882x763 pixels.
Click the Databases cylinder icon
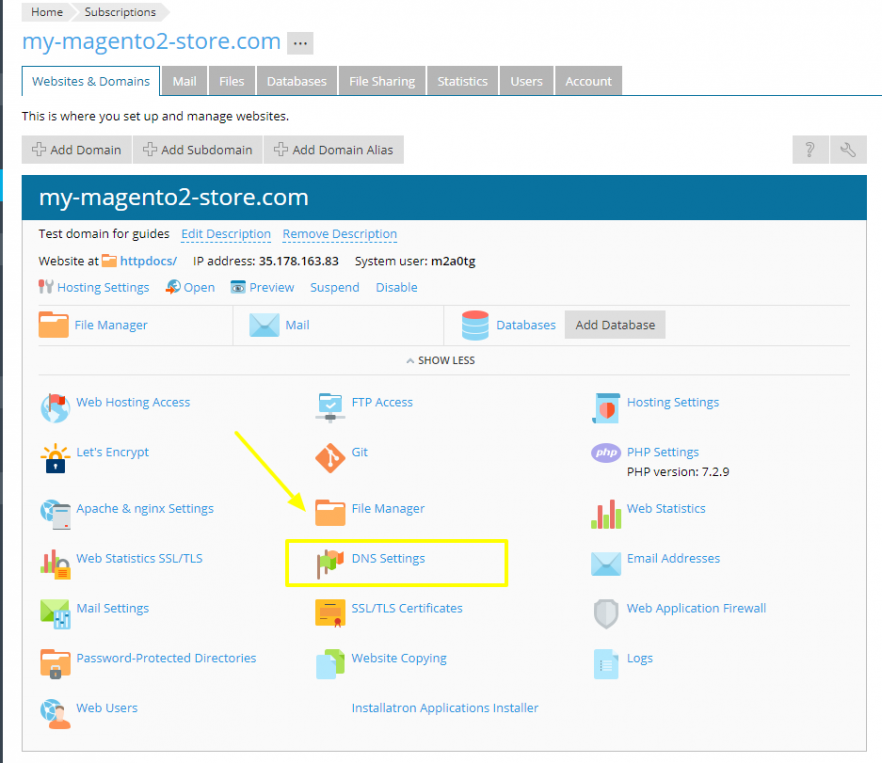tap(475, 325)
